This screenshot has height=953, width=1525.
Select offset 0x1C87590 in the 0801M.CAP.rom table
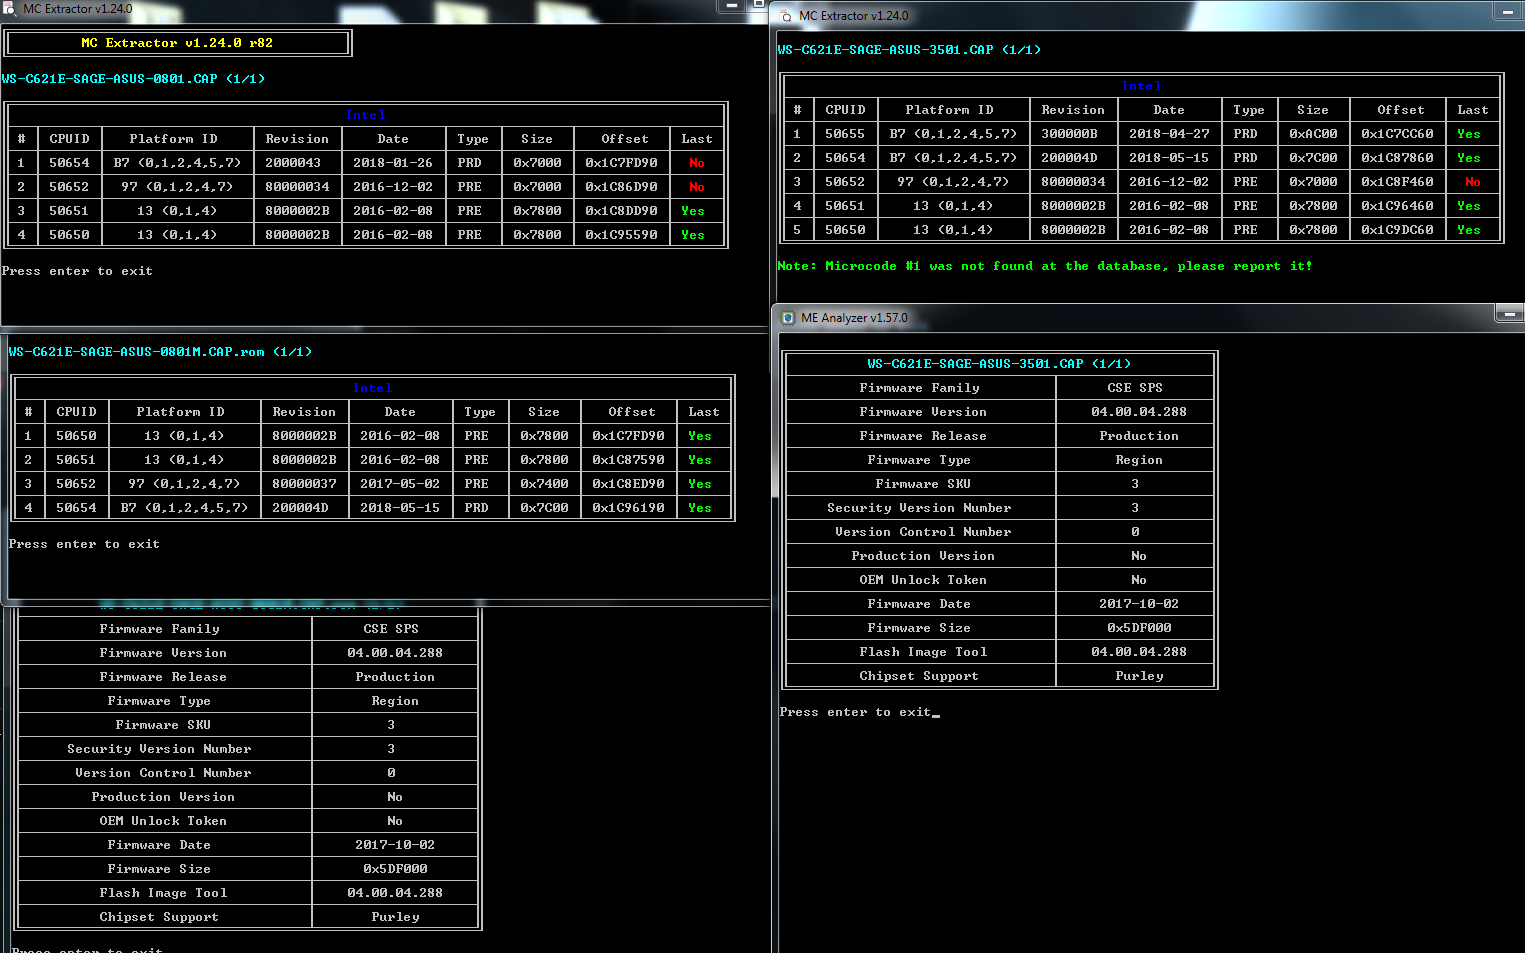point(629,460)
